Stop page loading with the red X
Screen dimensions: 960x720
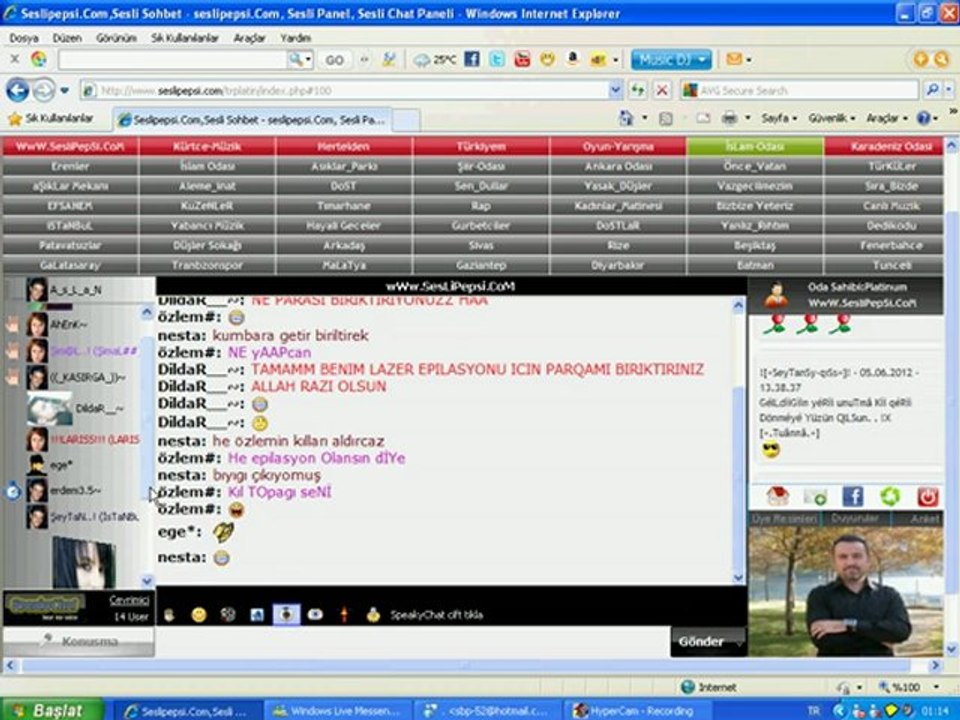(x=662, y=91)
